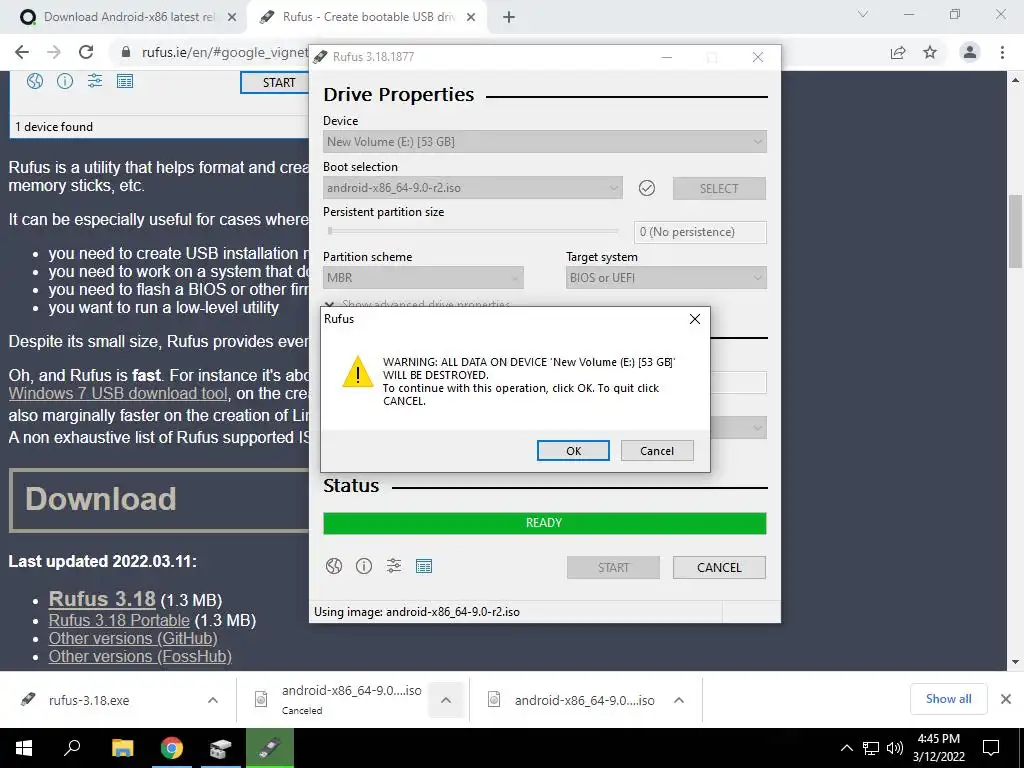
Task: Open the Boot selection dropdown
Action: (472, 188)
